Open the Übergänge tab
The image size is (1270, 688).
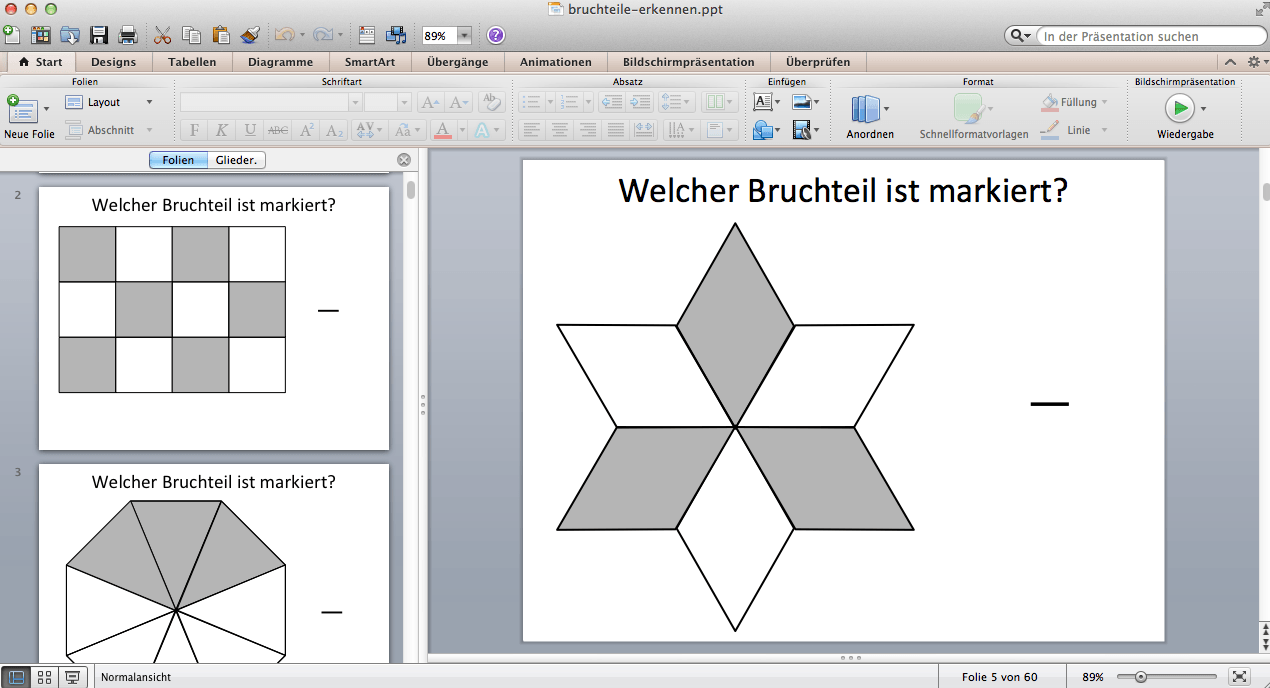pyautogui.click(x=458, y=62)
